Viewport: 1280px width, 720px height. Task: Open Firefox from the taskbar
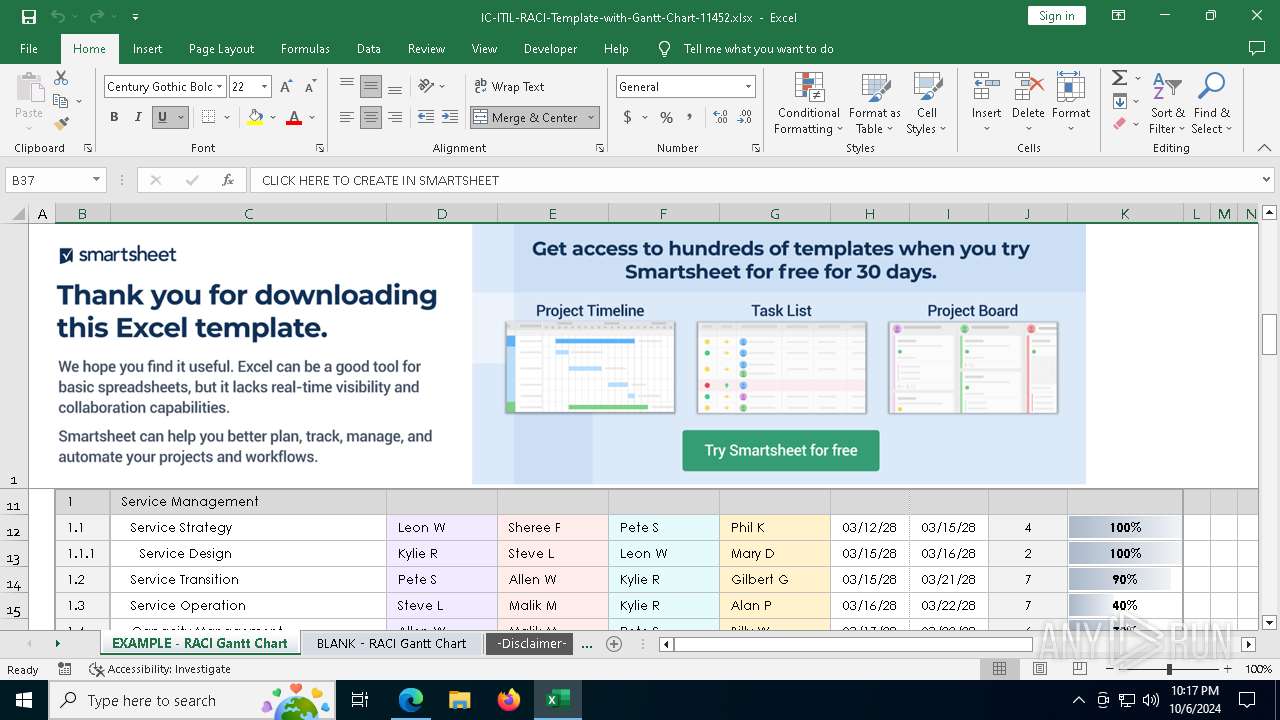[509, 700]
